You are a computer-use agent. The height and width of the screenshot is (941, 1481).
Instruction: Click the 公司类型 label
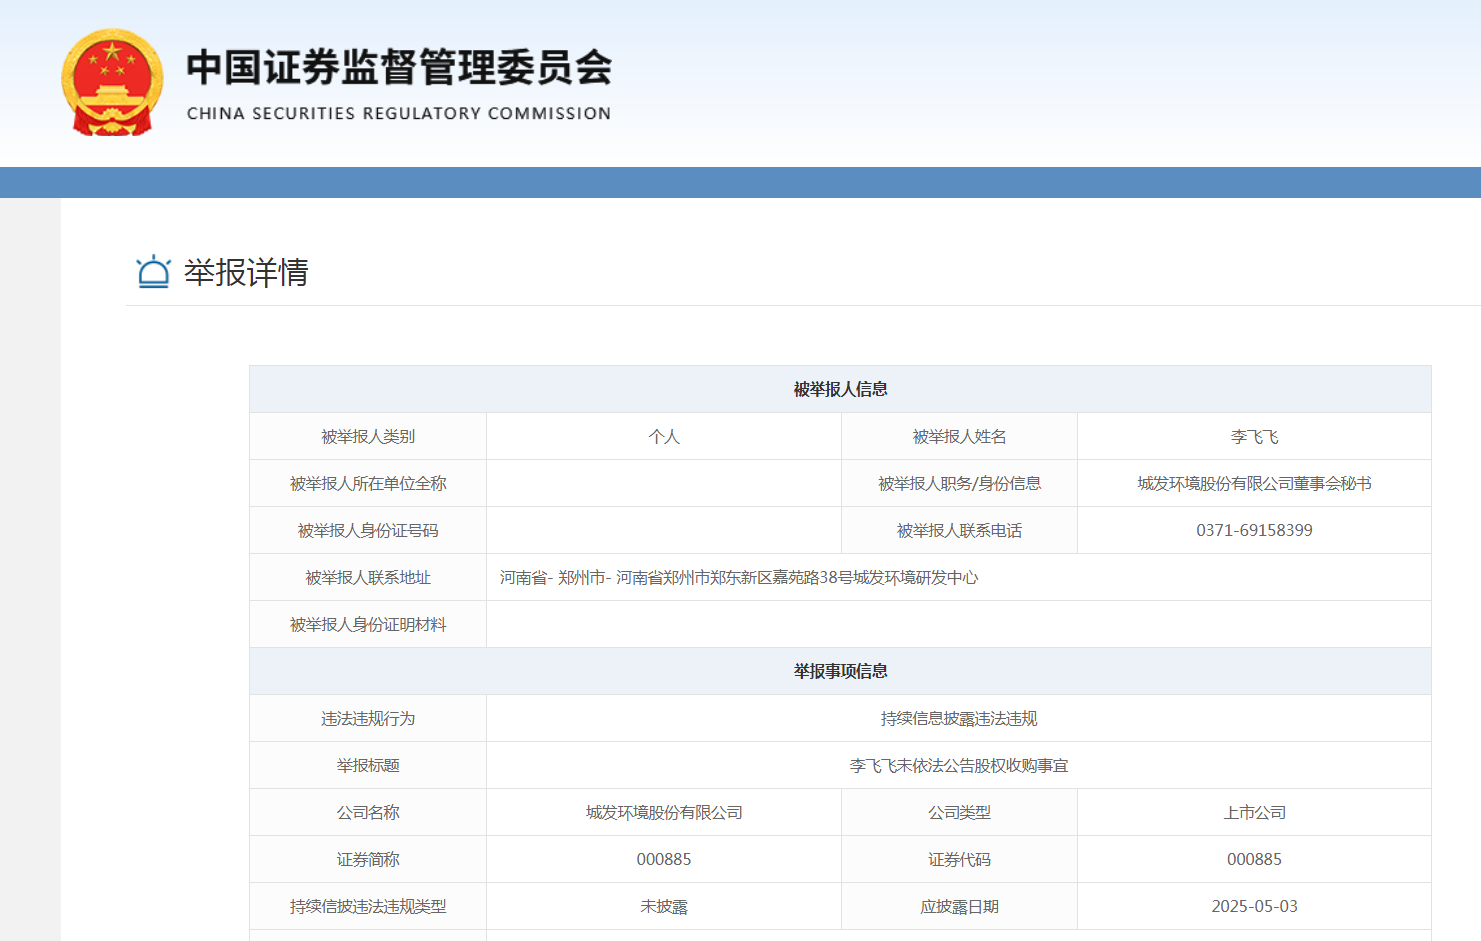959,813
